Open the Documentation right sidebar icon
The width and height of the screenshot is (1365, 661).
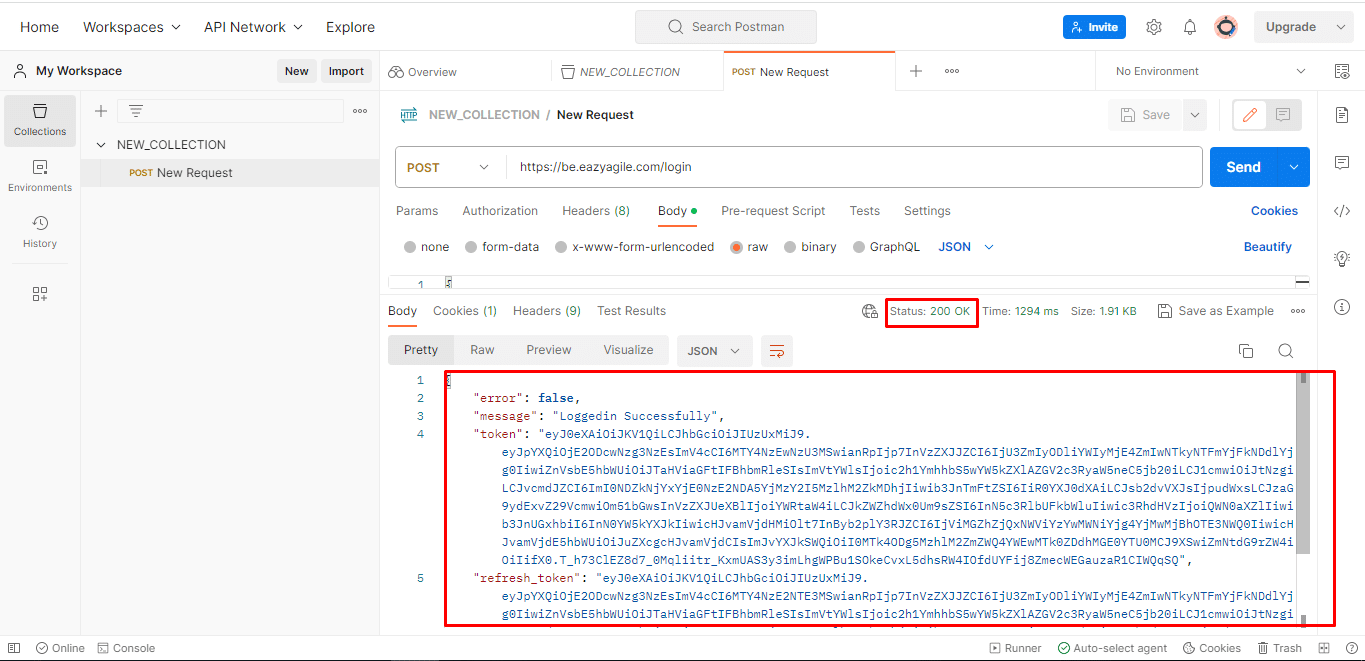(1342, 115)
